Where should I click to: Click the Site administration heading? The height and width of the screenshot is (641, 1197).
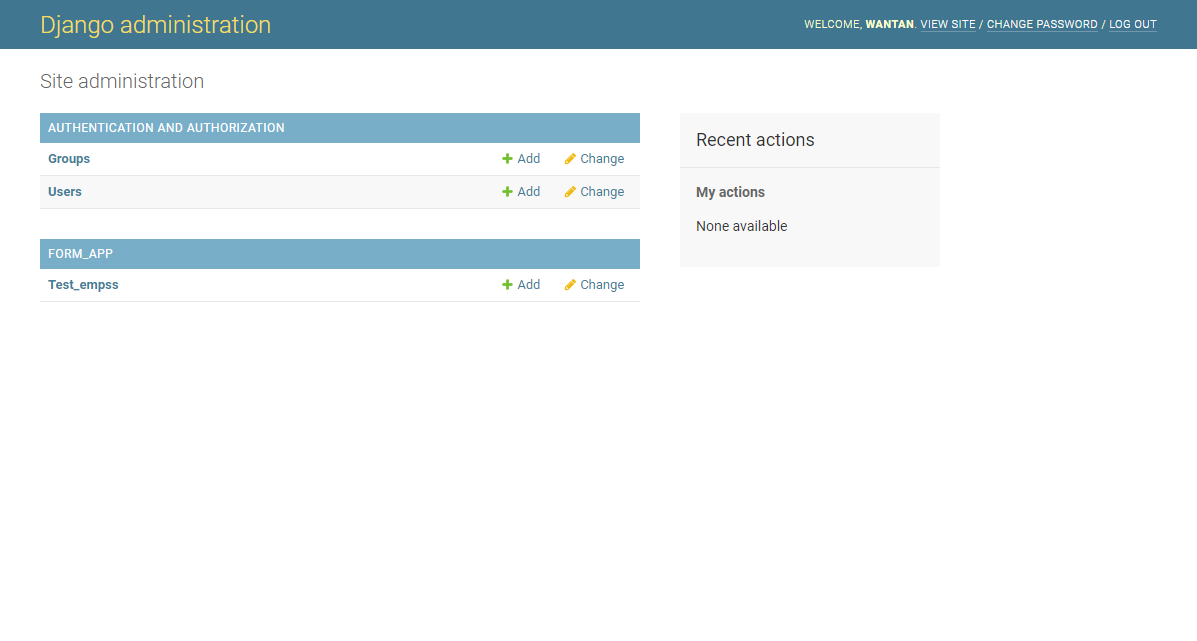click(x=122, y=81)
